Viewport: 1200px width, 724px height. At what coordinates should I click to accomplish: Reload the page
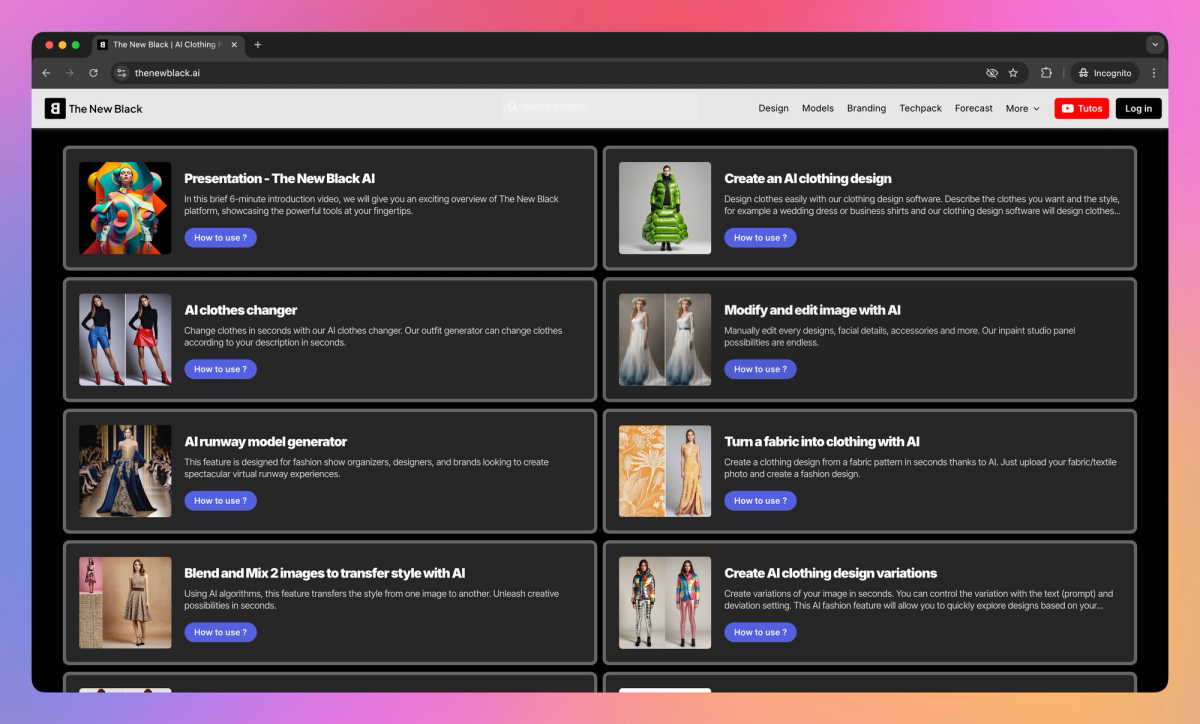click(93, 73)
